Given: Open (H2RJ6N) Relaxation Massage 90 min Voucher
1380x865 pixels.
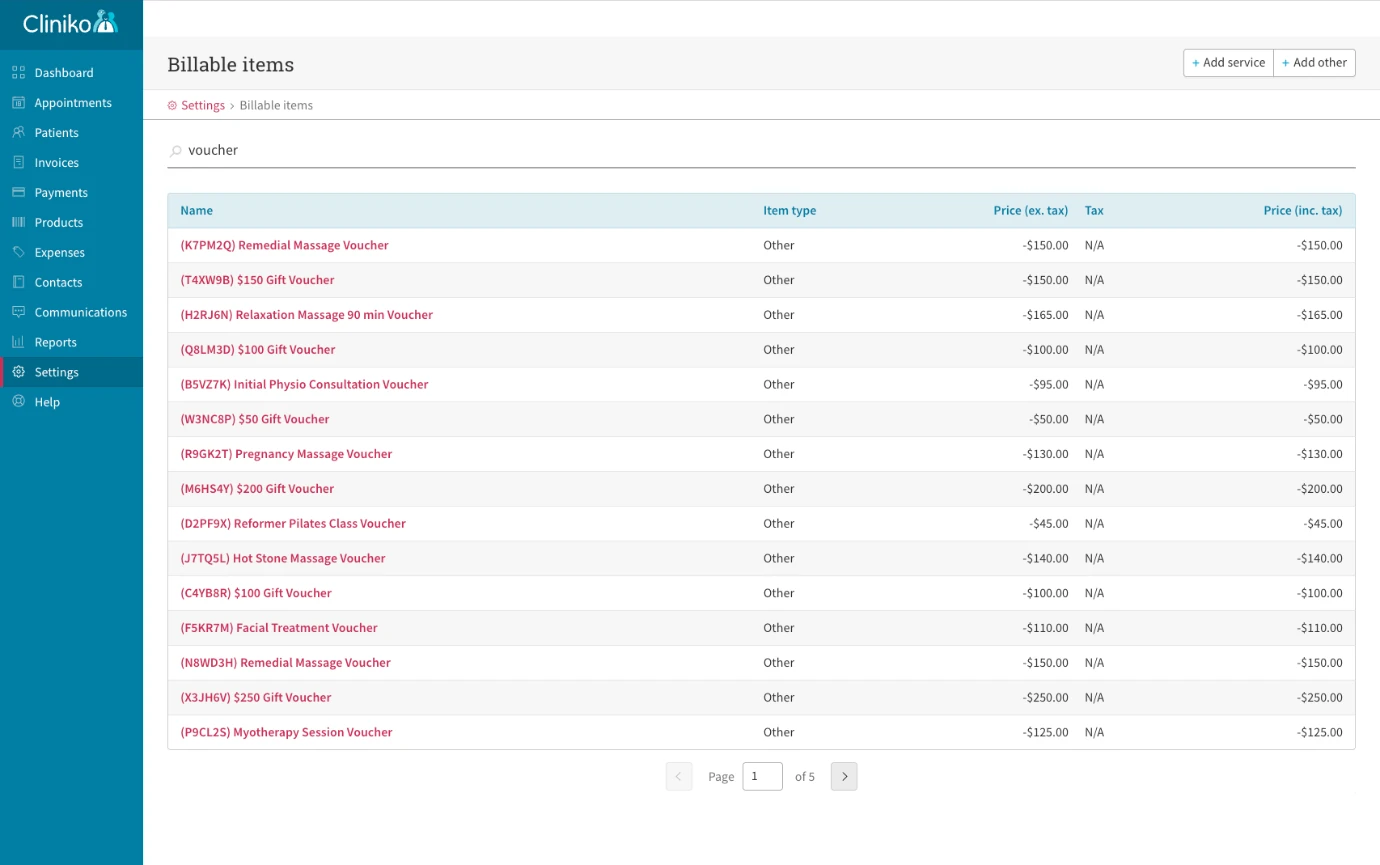Looking at the screenshot, I should click(306, 315).
